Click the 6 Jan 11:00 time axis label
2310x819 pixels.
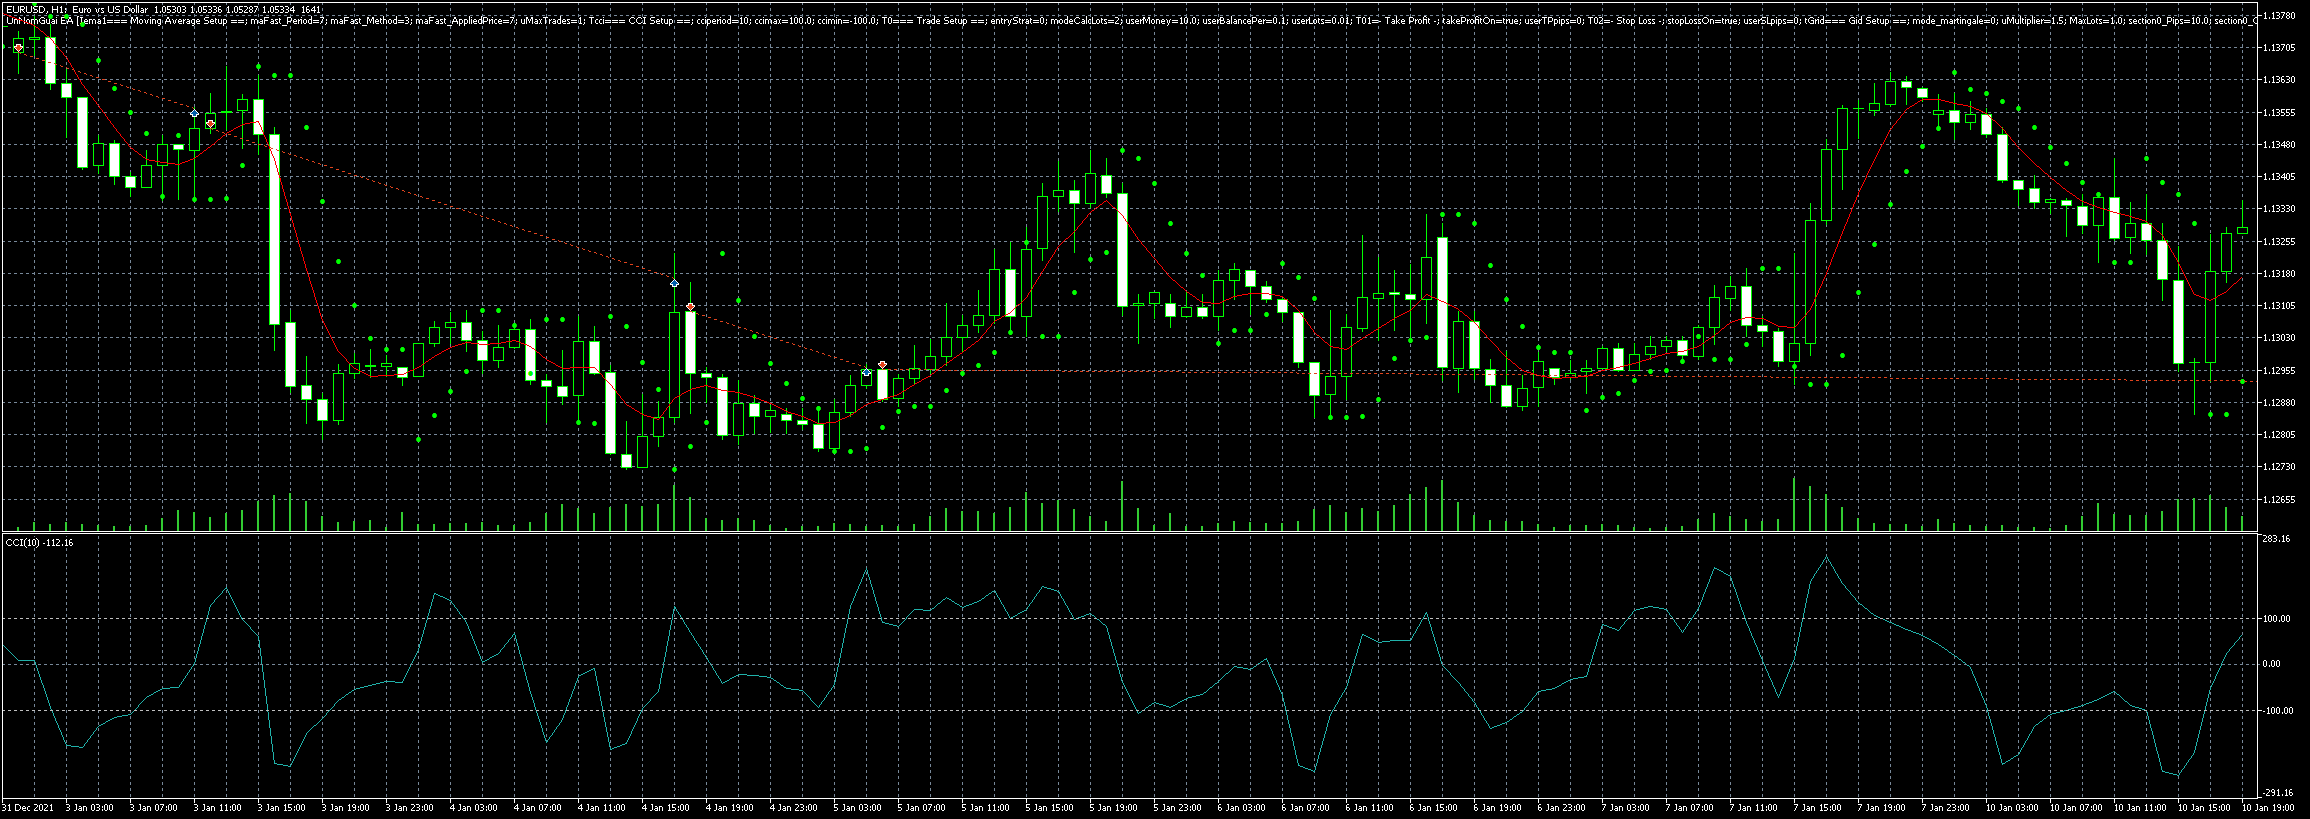(1369, 807)
